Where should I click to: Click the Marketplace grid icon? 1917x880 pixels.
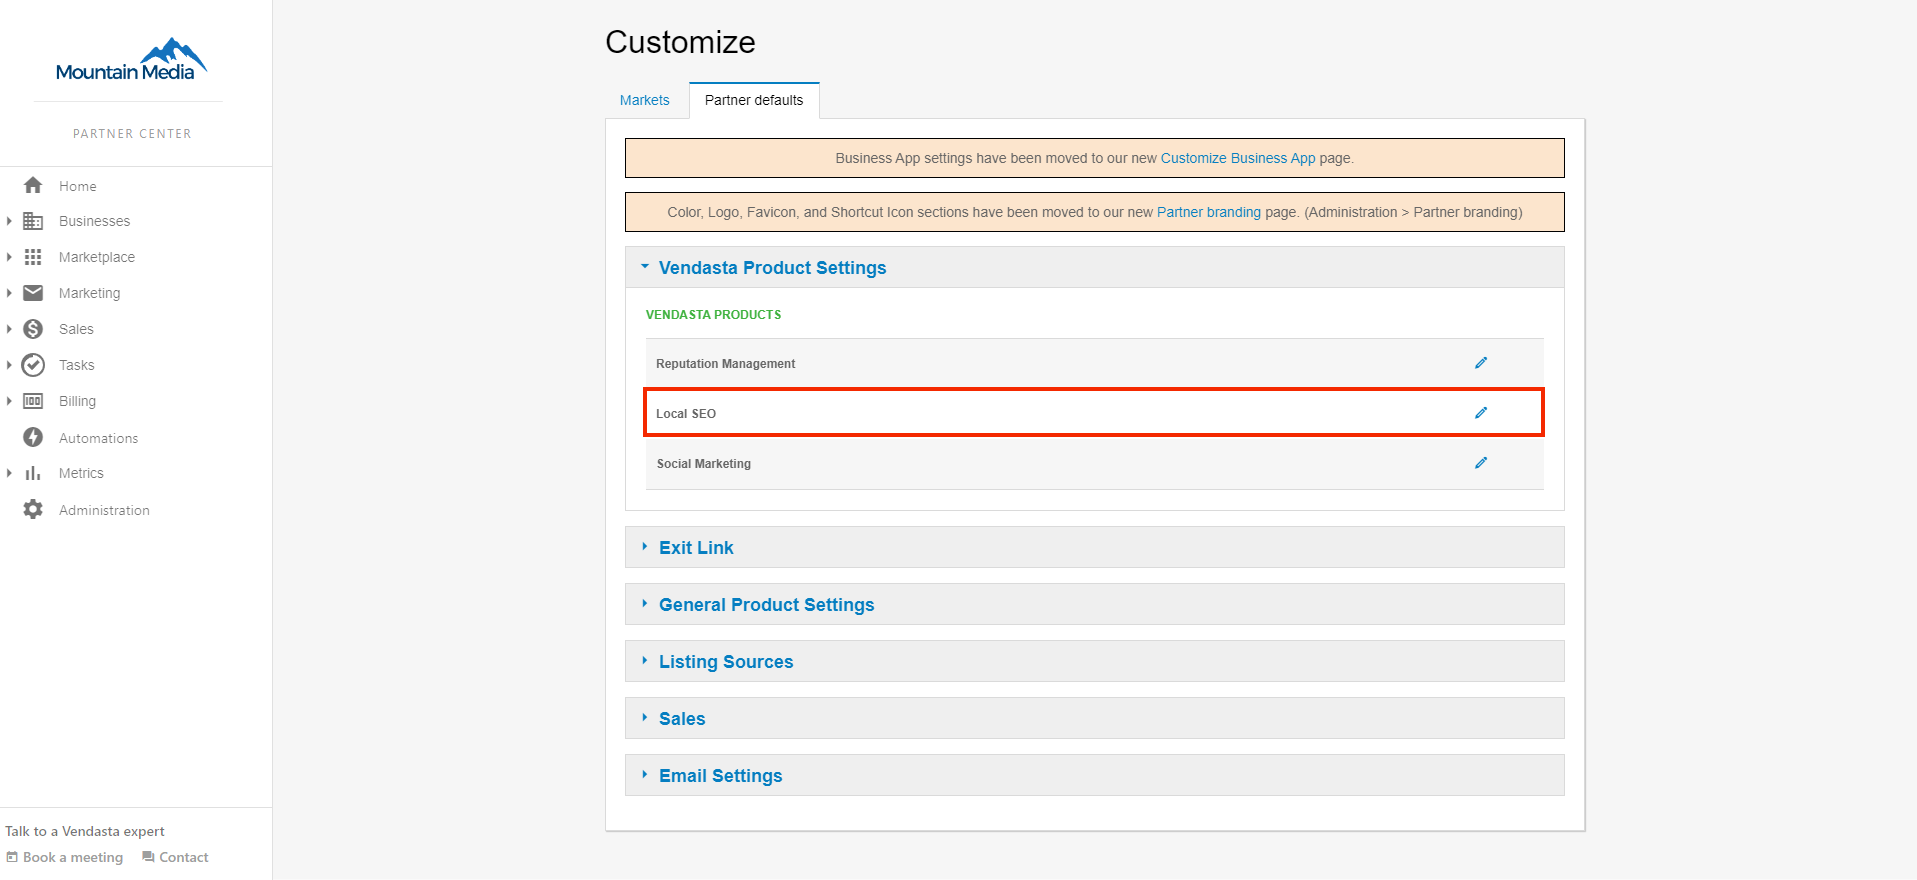coord(33,257)
